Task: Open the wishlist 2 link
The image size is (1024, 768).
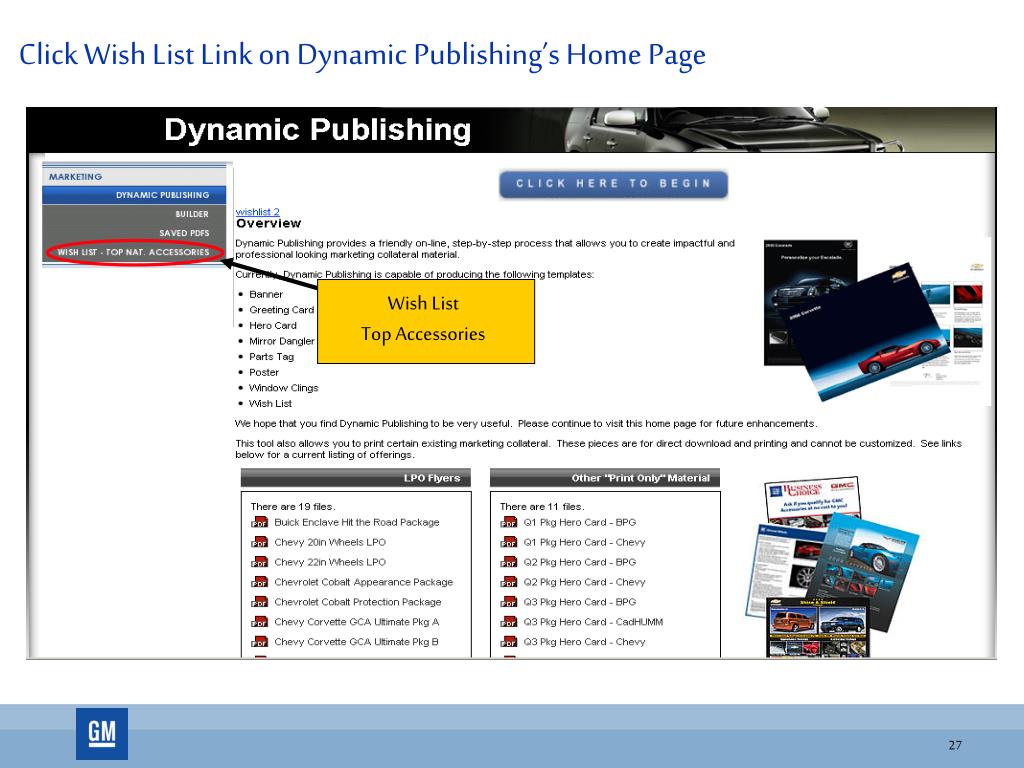Action: click(x=257, y=212)
